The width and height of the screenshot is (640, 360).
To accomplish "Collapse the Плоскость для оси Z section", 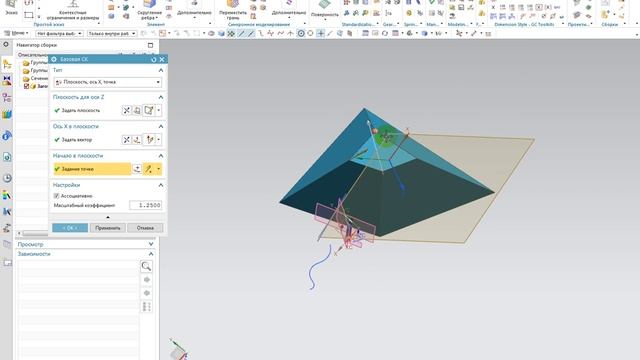I will (161, 97).
